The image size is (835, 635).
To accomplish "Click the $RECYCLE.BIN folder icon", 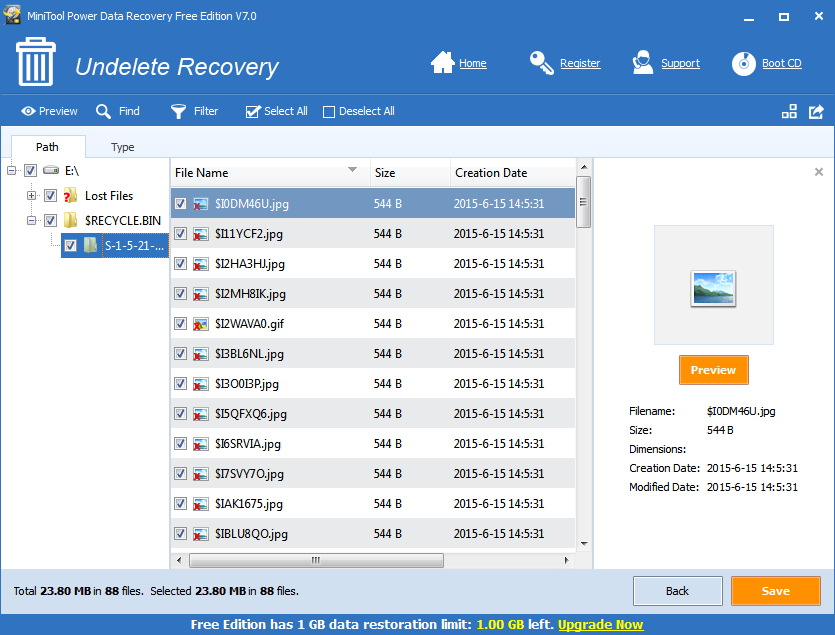I will click(70, 220).
